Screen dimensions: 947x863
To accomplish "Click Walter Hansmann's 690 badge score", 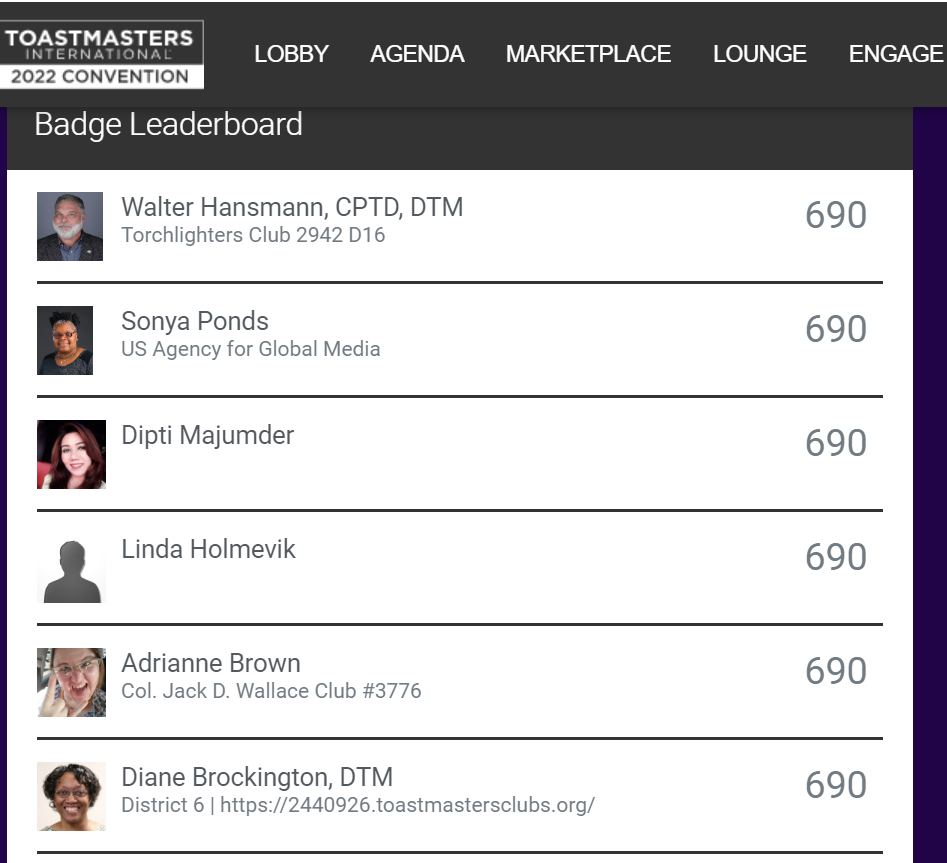I will click(835, 215).
